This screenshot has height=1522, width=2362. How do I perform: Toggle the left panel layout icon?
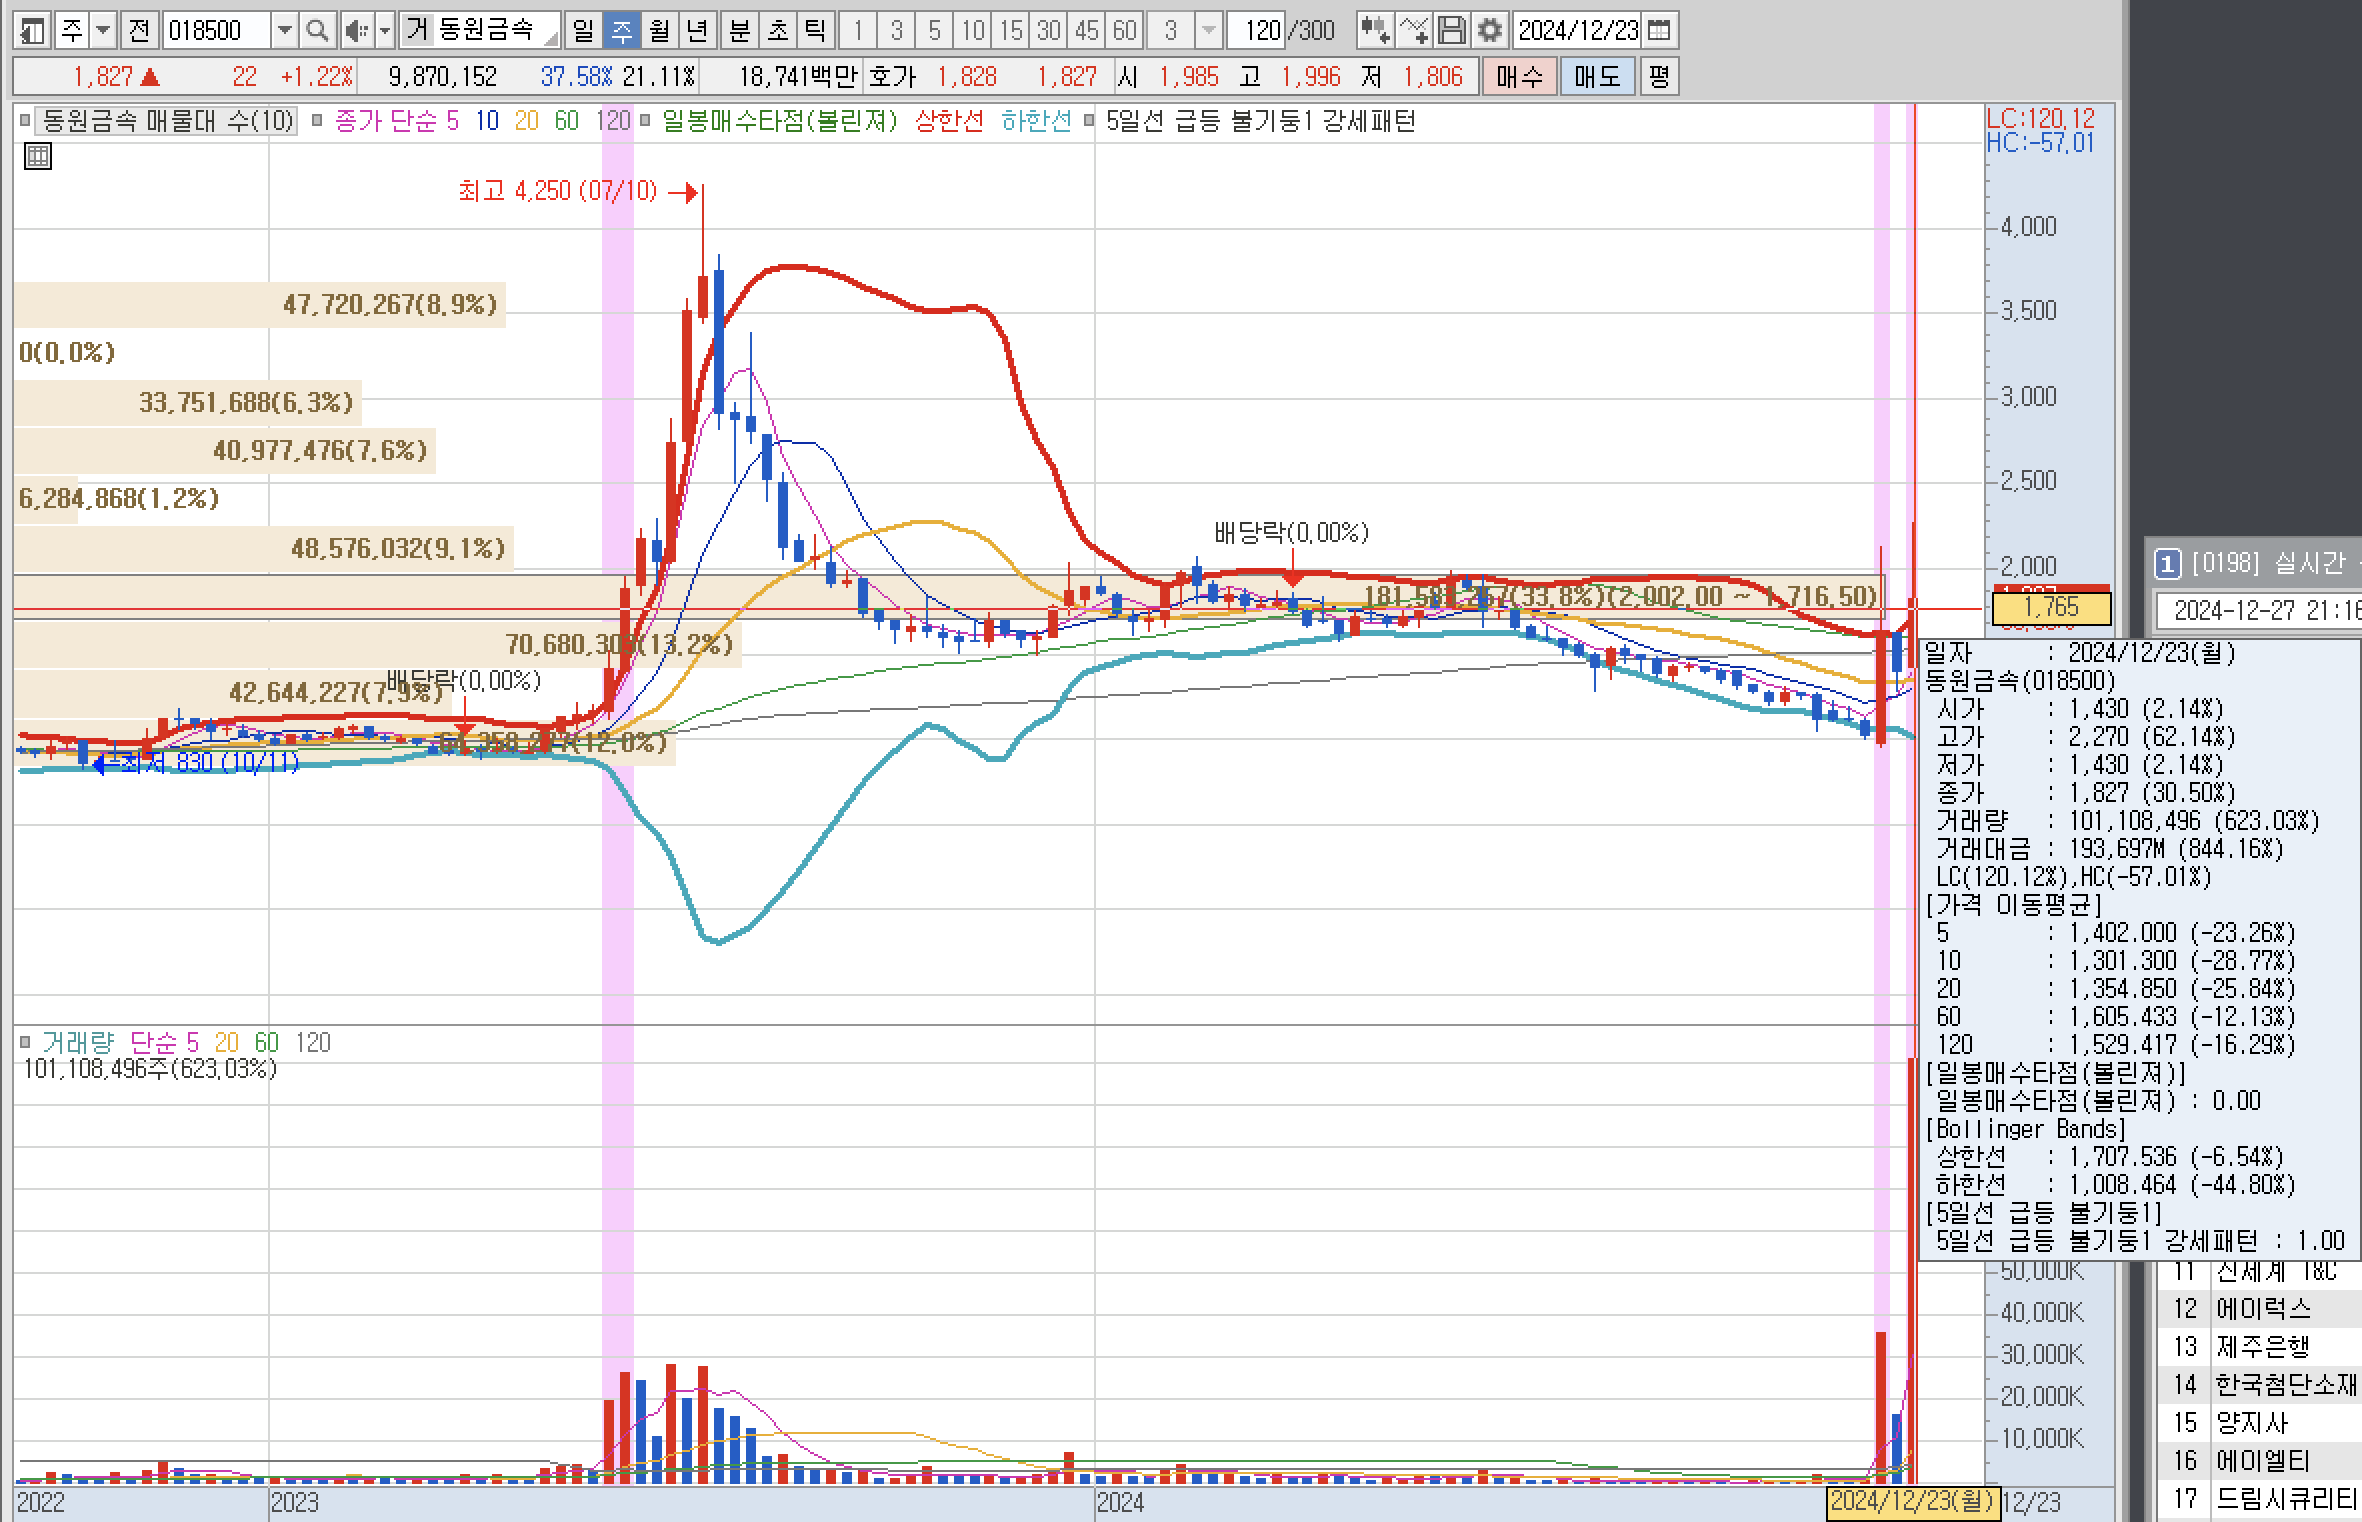[x=32, y=31]
